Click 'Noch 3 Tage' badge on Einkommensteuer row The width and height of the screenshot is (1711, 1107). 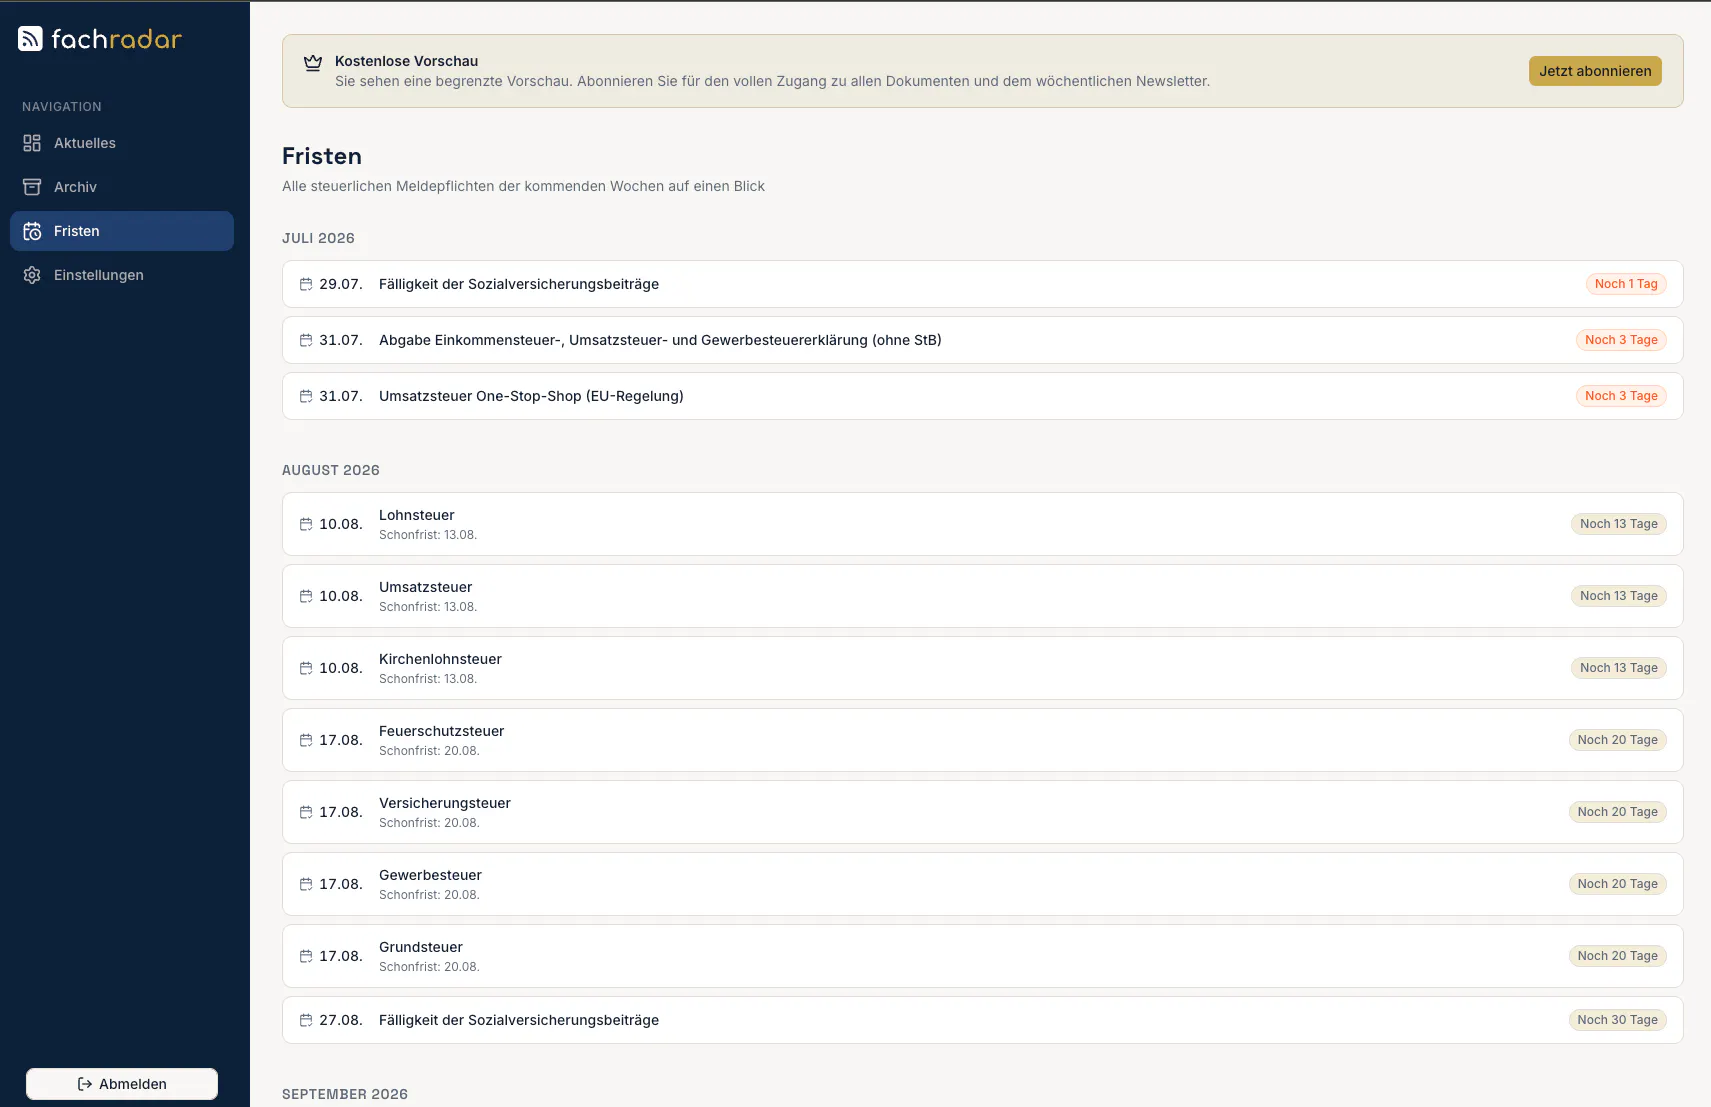(x=1621, y=340)
